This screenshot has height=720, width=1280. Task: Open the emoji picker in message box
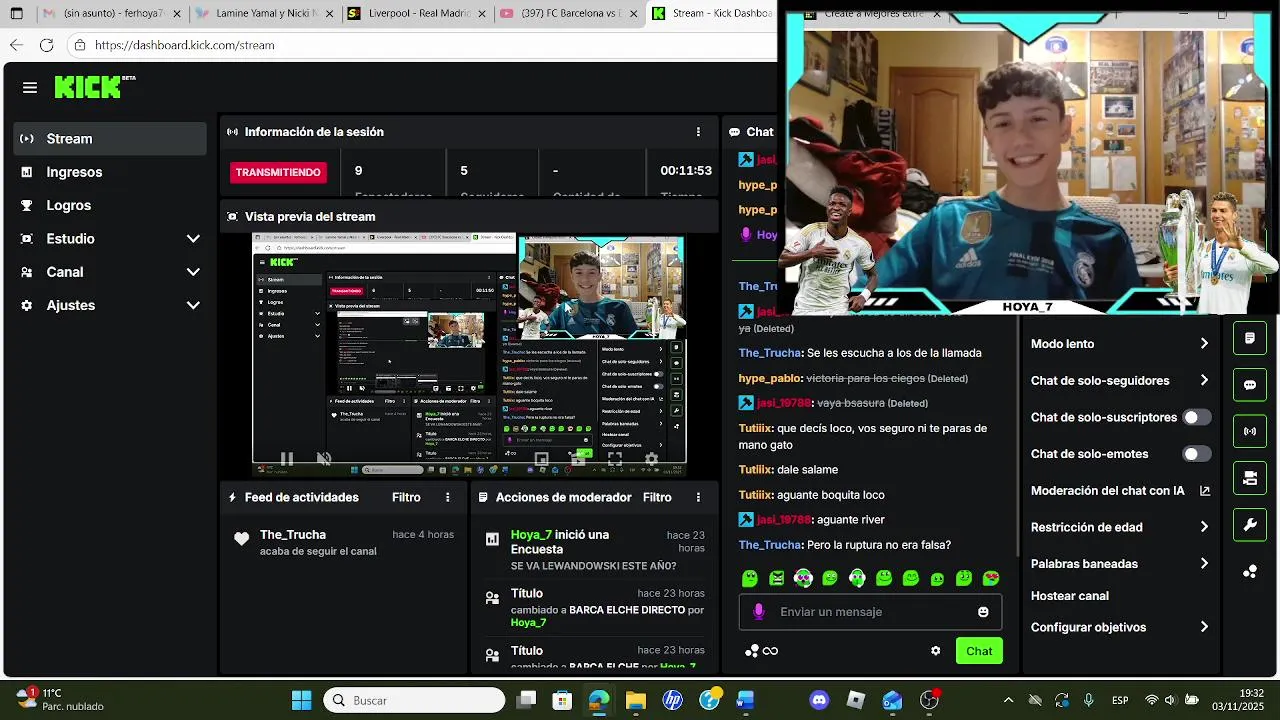click(983, 612)
